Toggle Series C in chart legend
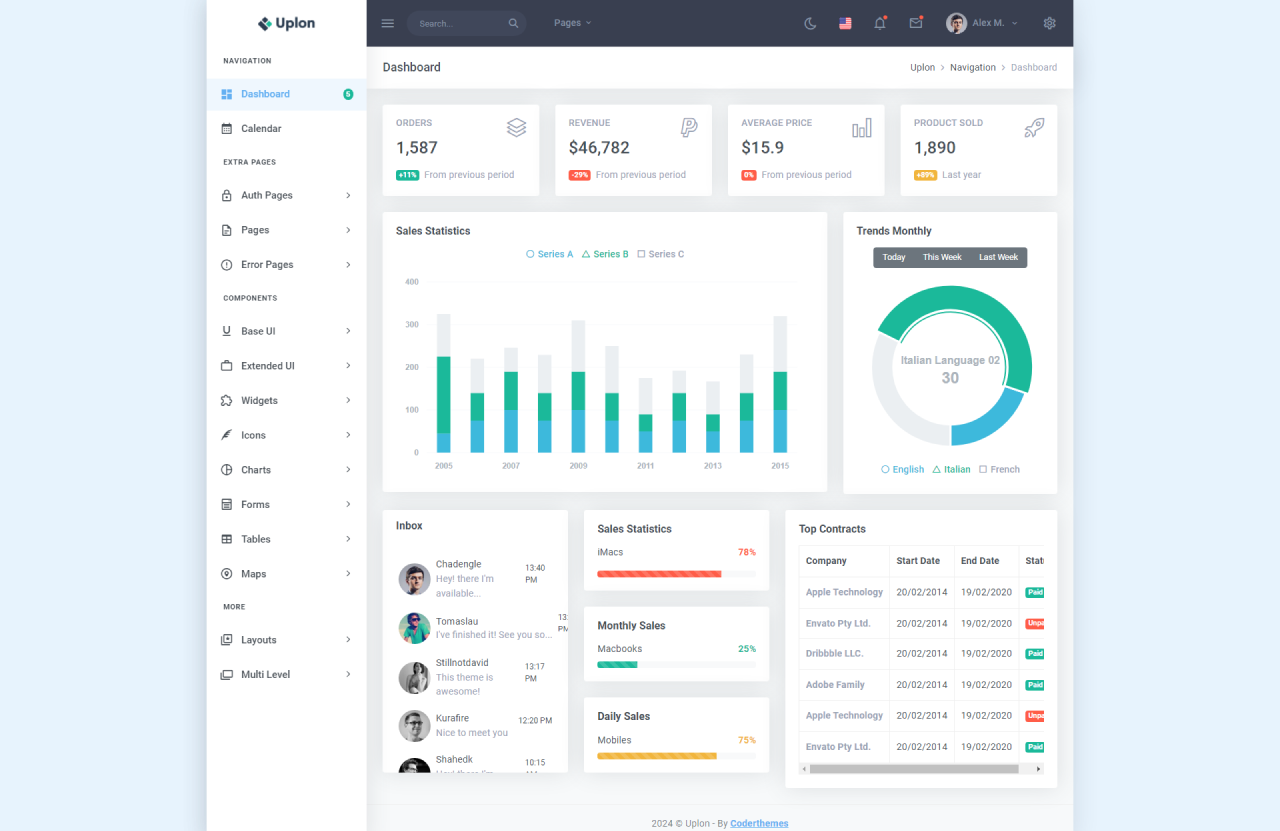1280x831 pixels. coord(661,254)
